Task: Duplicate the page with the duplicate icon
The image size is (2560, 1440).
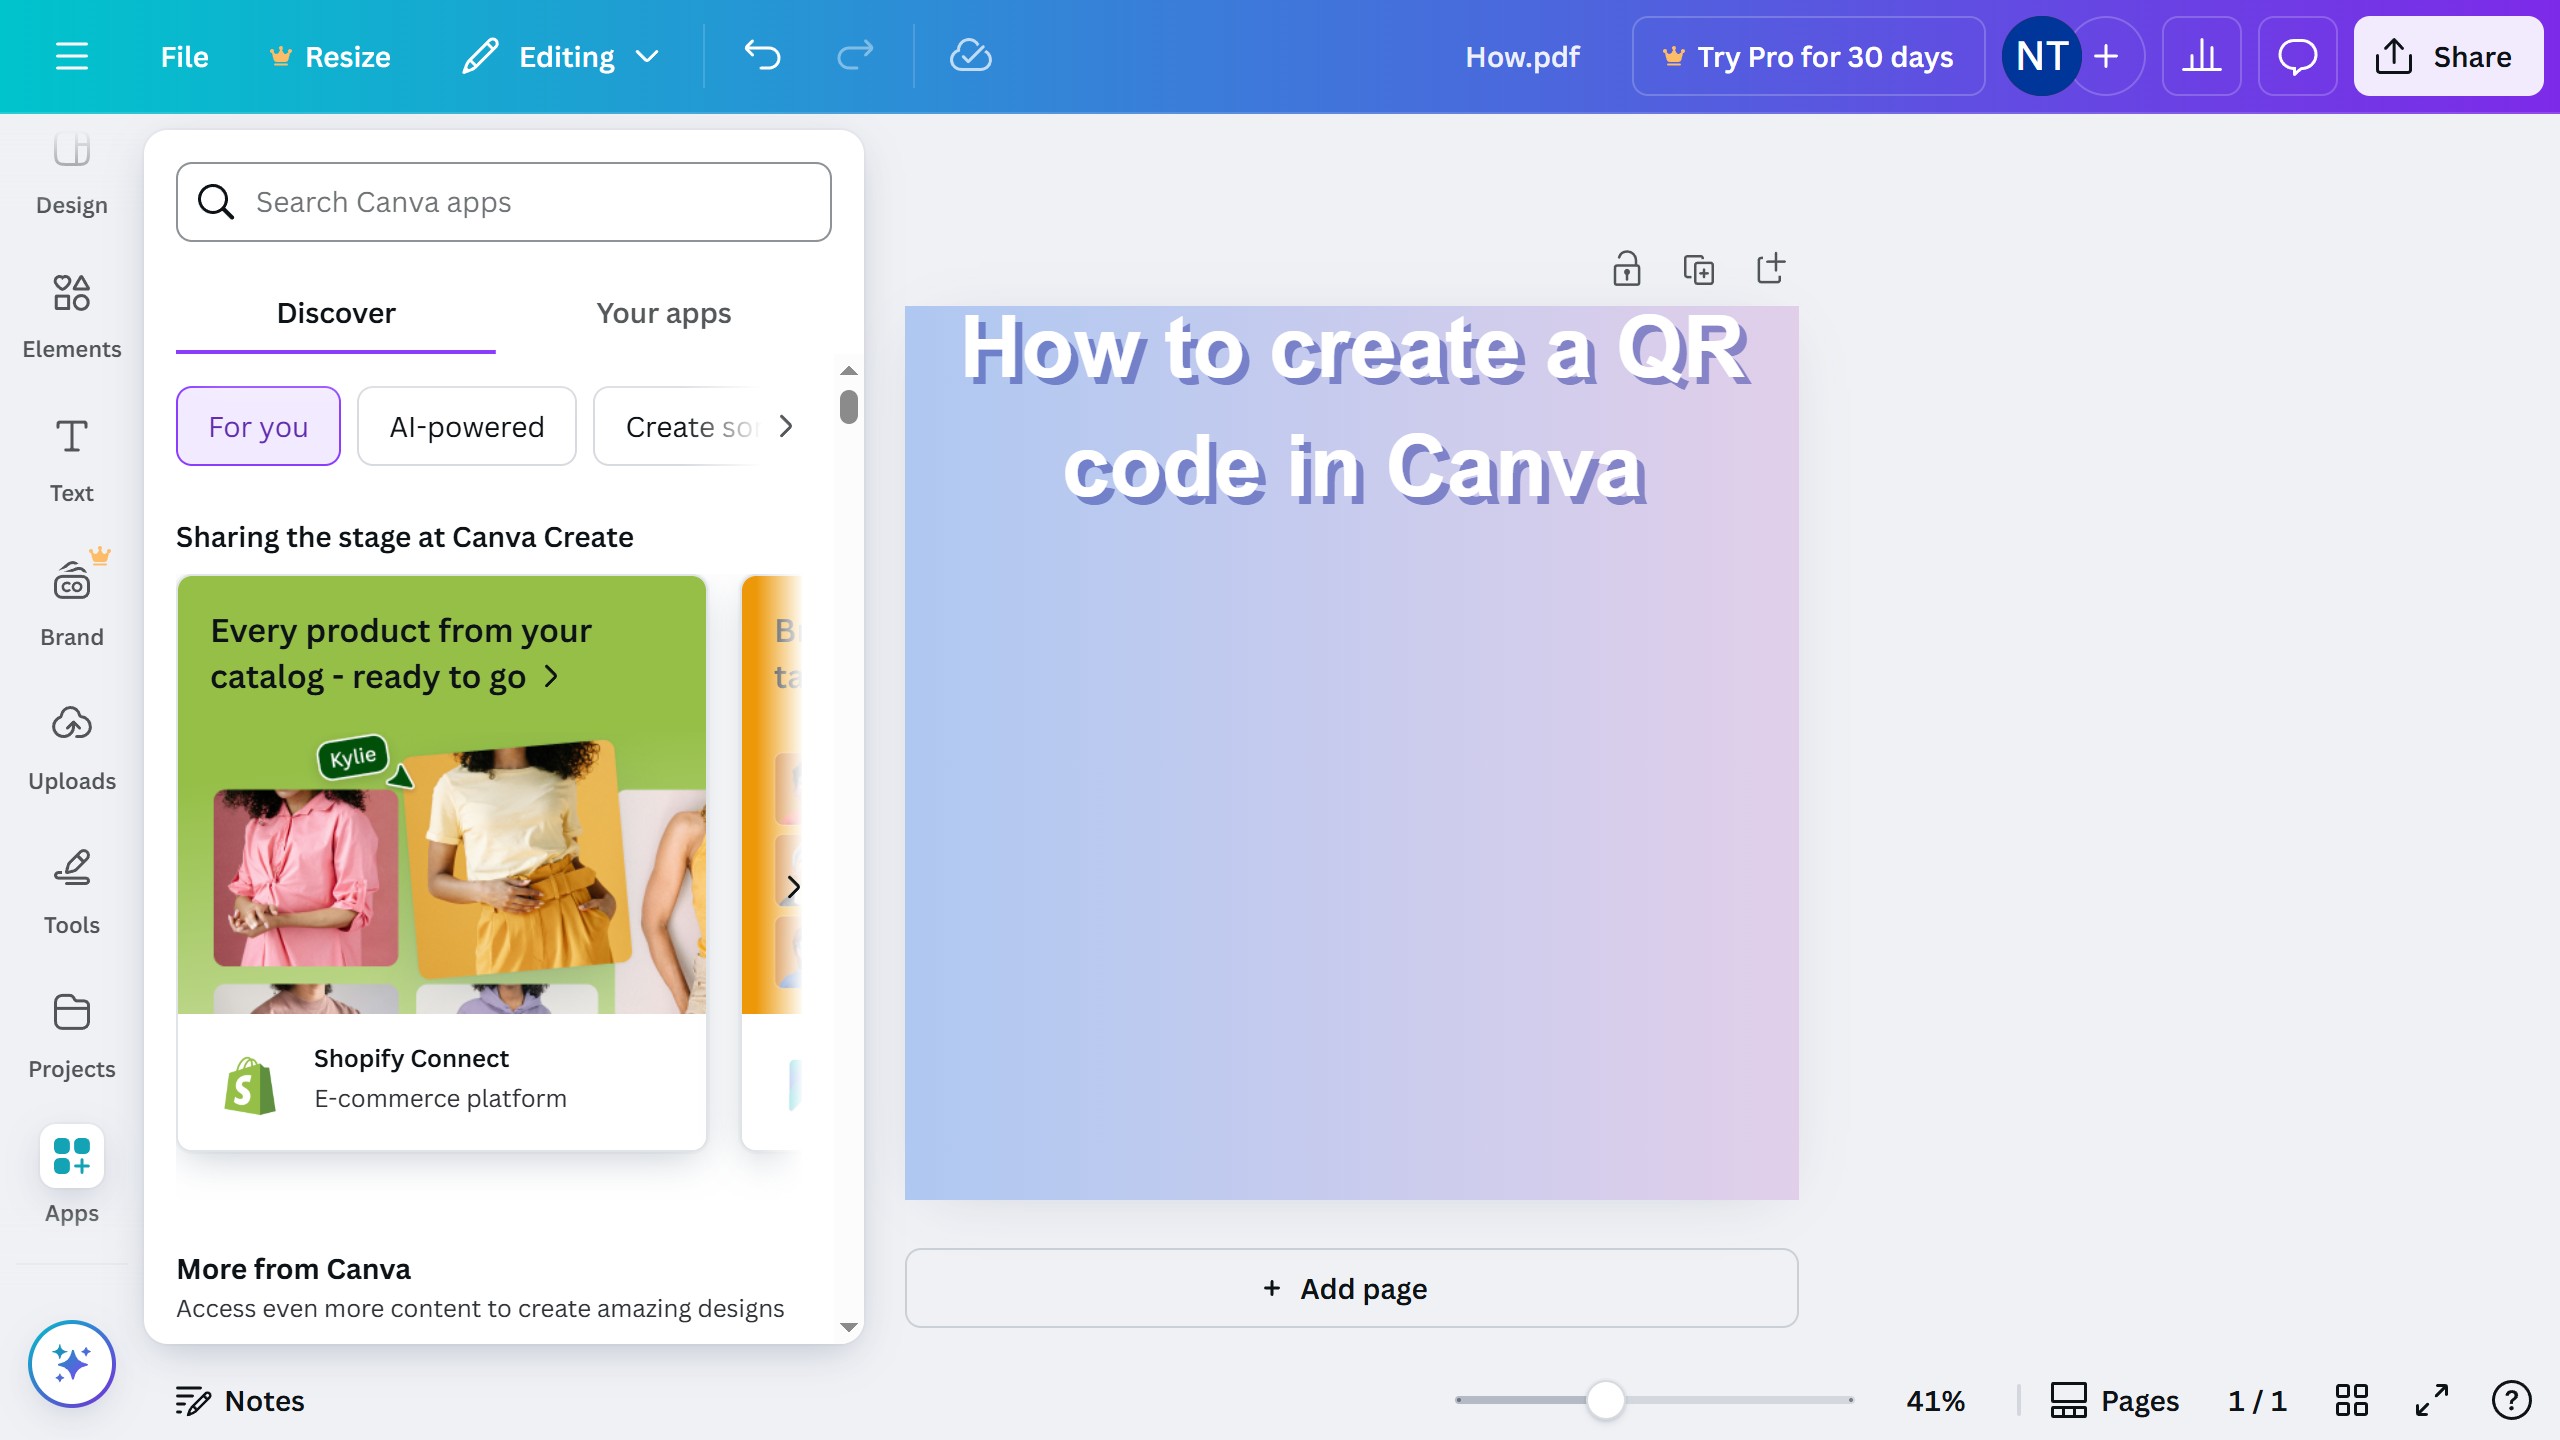Action: click(x=1698, y=269)
